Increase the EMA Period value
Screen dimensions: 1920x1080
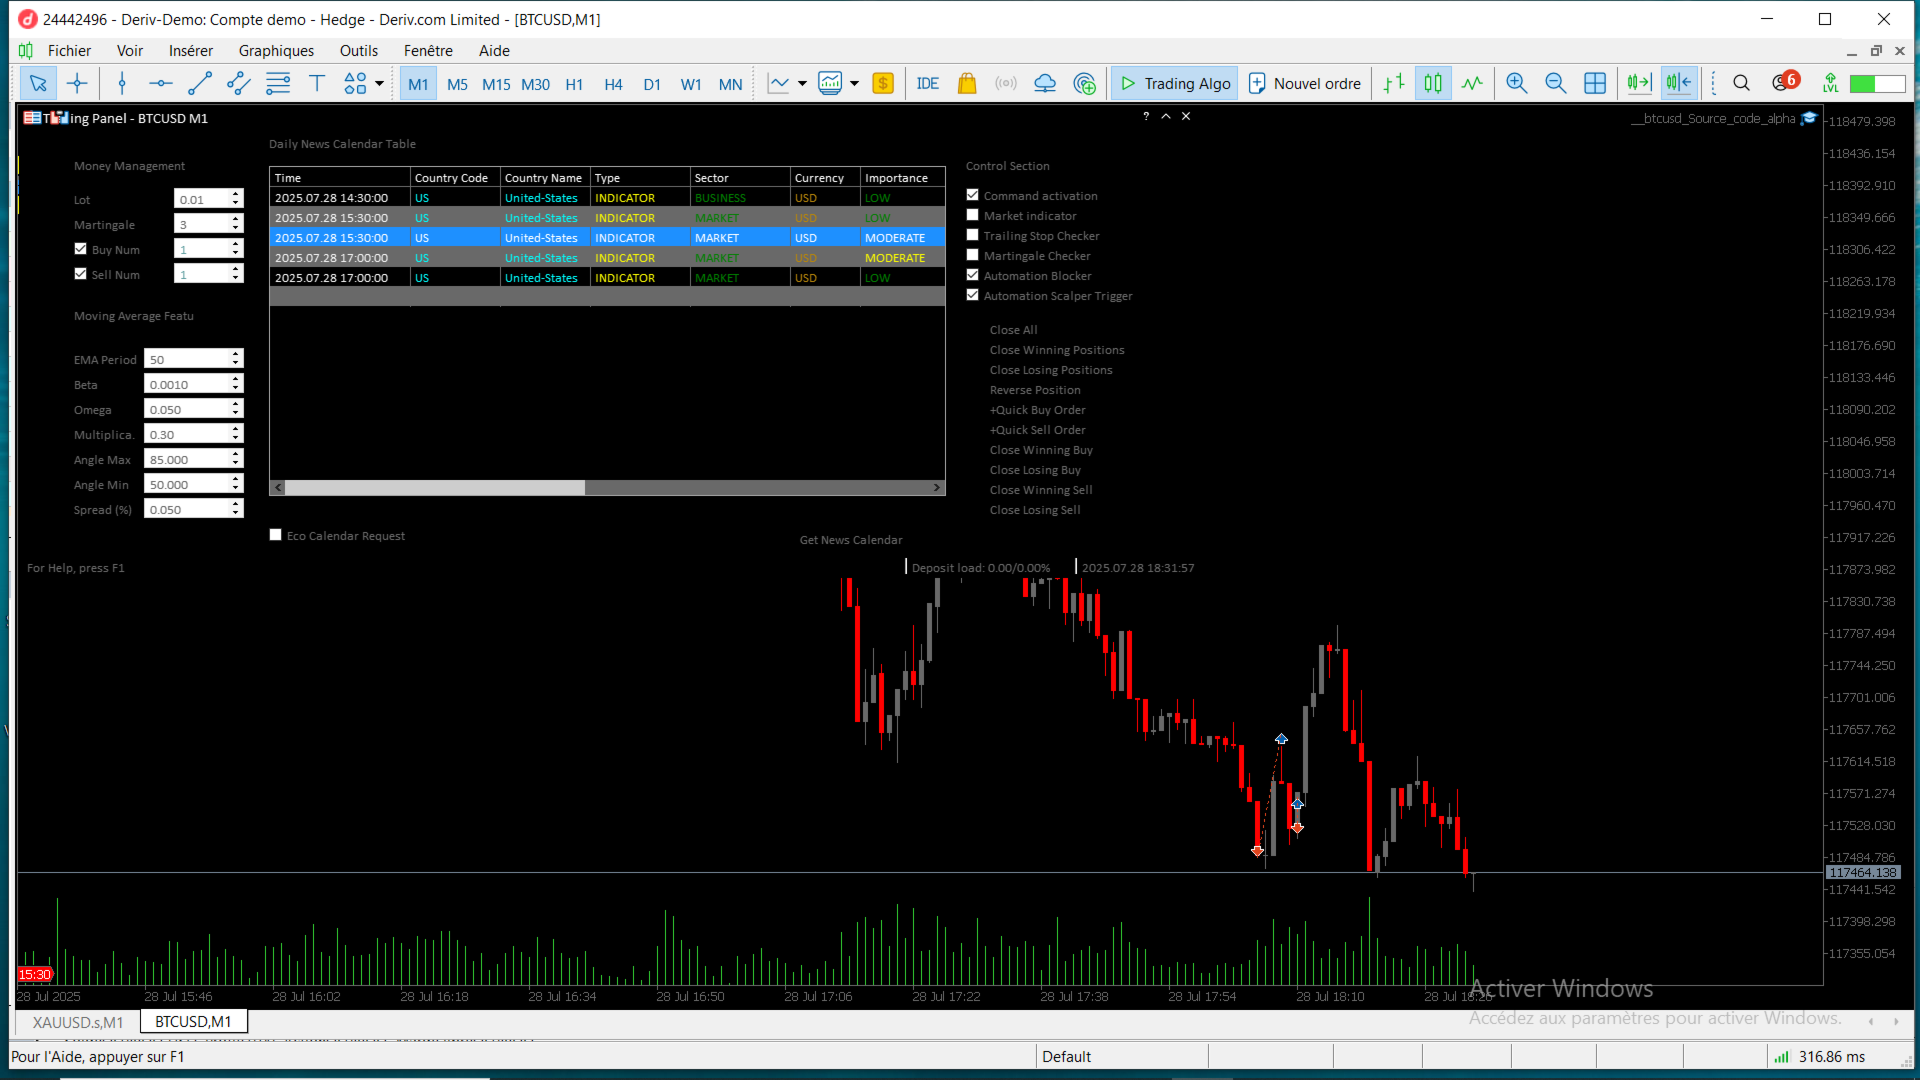tap(236, 354)
